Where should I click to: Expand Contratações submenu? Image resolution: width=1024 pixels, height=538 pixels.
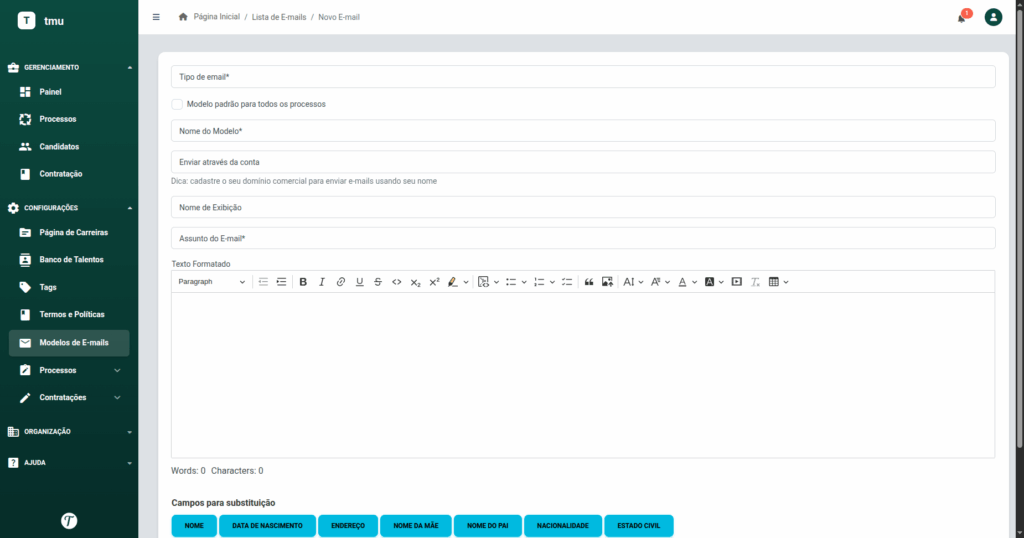click(118, 398)
